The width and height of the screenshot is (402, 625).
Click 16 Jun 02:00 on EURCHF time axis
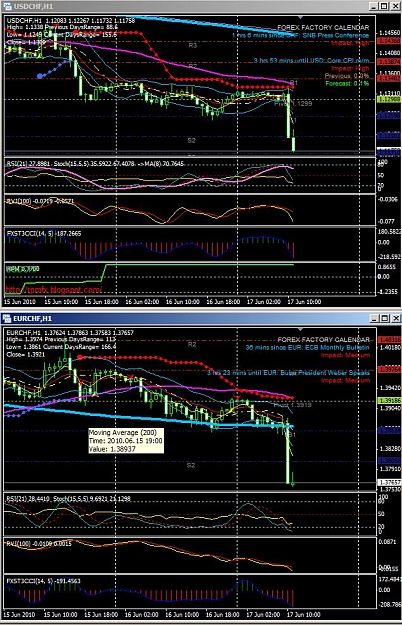coord(141,614)
